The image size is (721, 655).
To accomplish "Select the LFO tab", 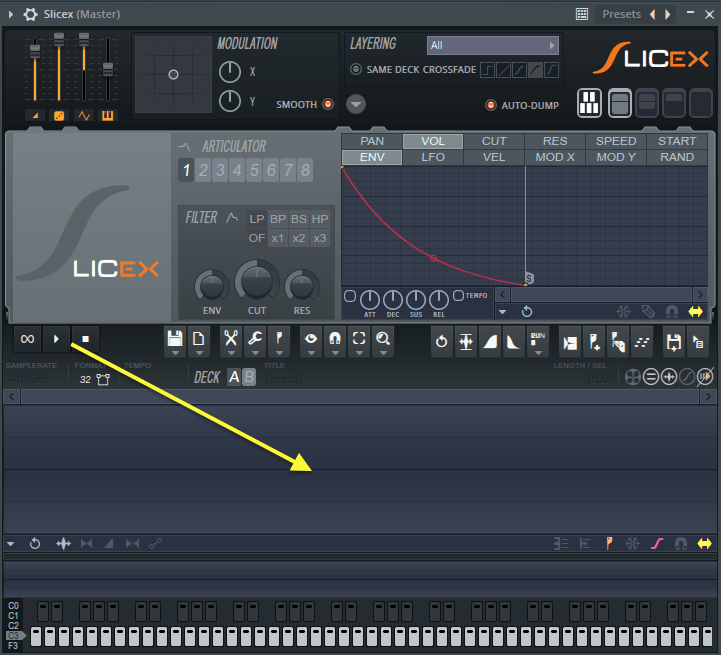I will coord(433,157).
